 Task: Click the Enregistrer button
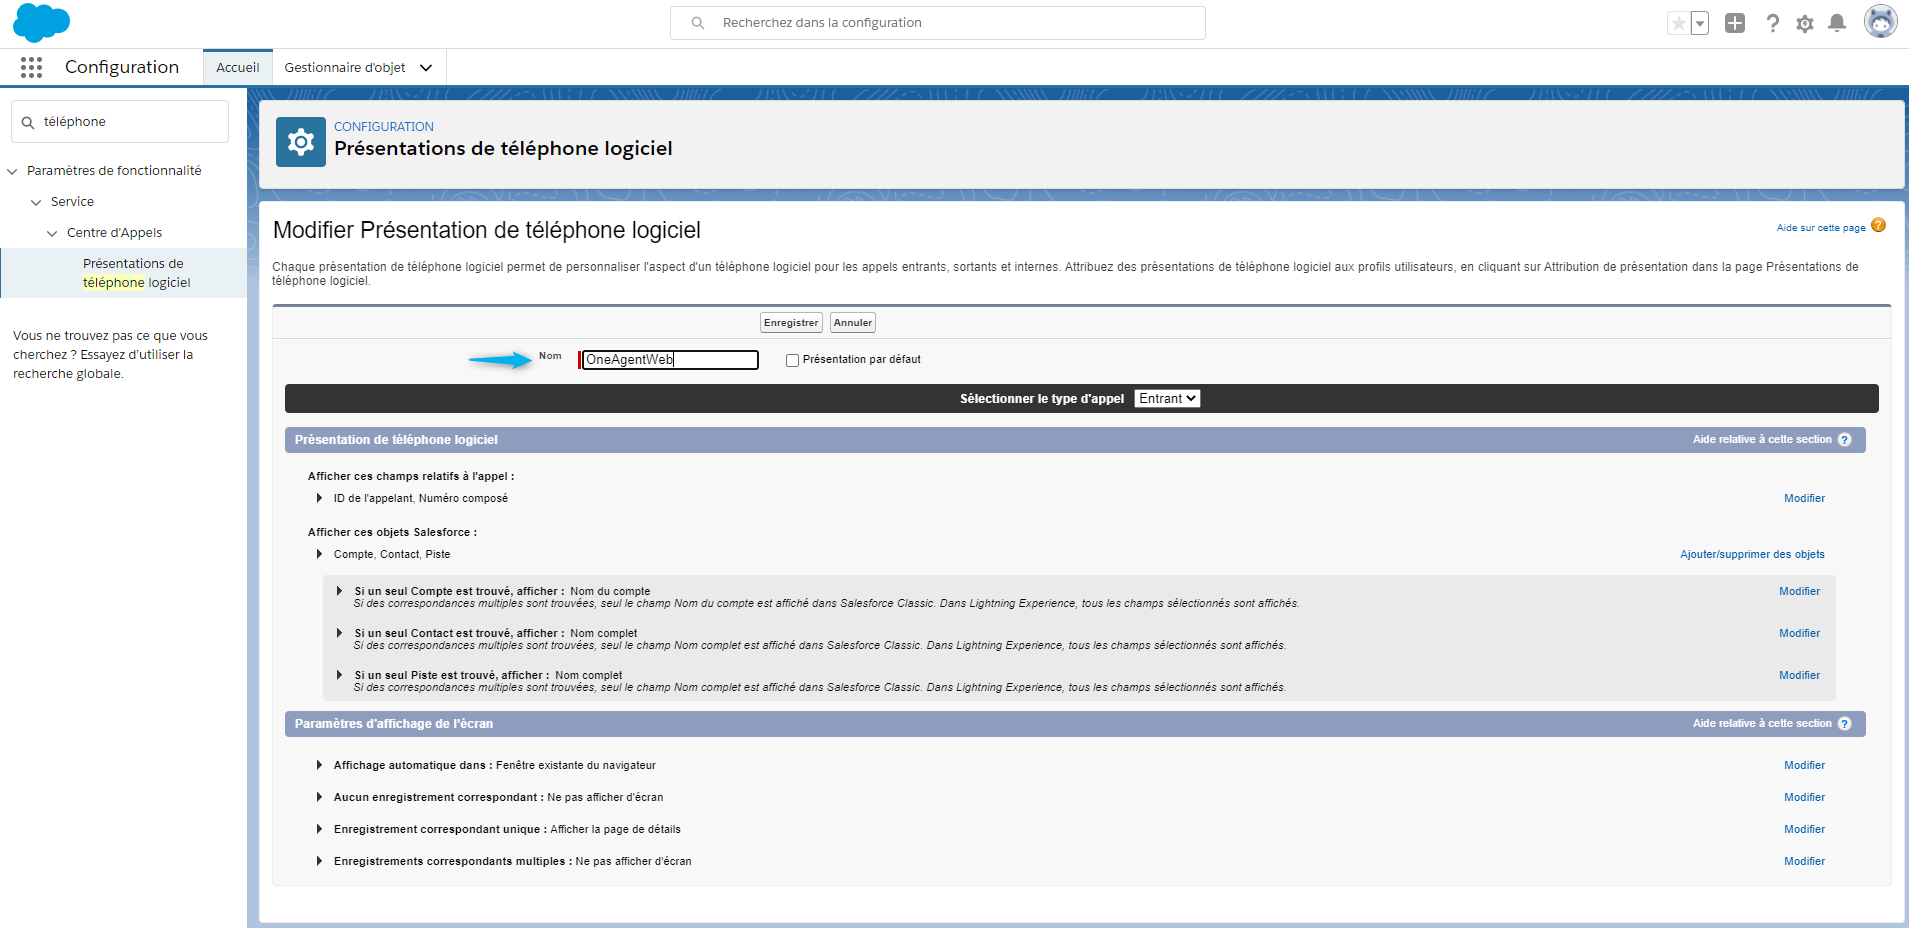pos(790,323)
